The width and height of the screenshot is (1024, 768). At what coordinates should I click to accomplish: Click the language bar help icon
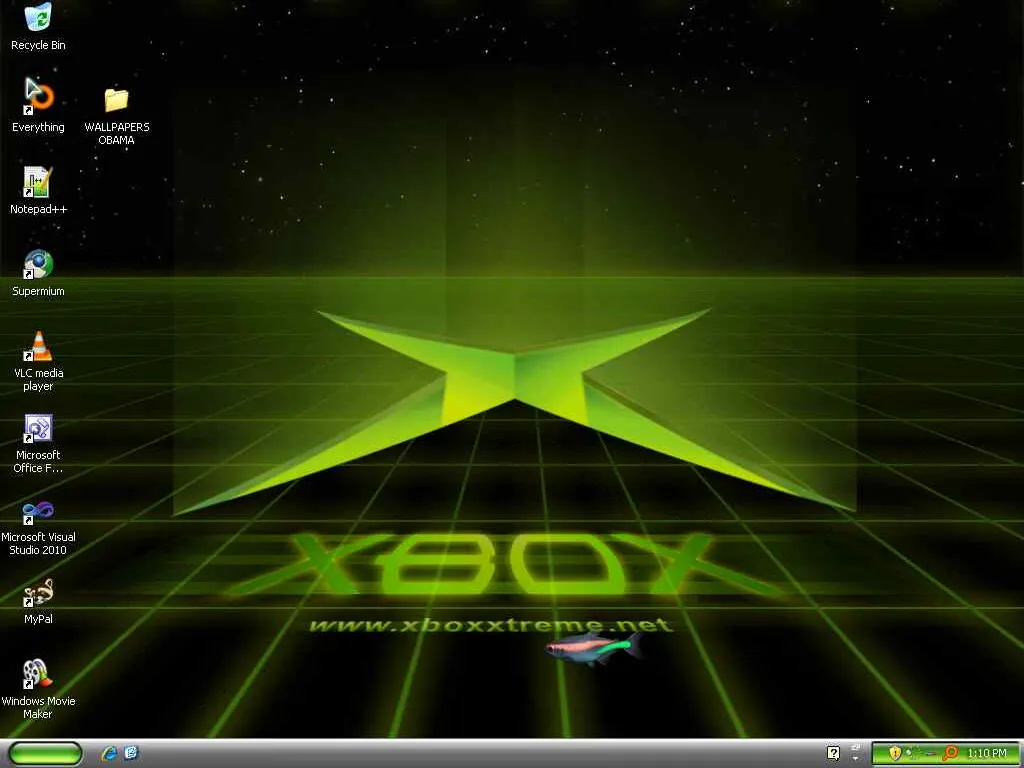point(833,753)
